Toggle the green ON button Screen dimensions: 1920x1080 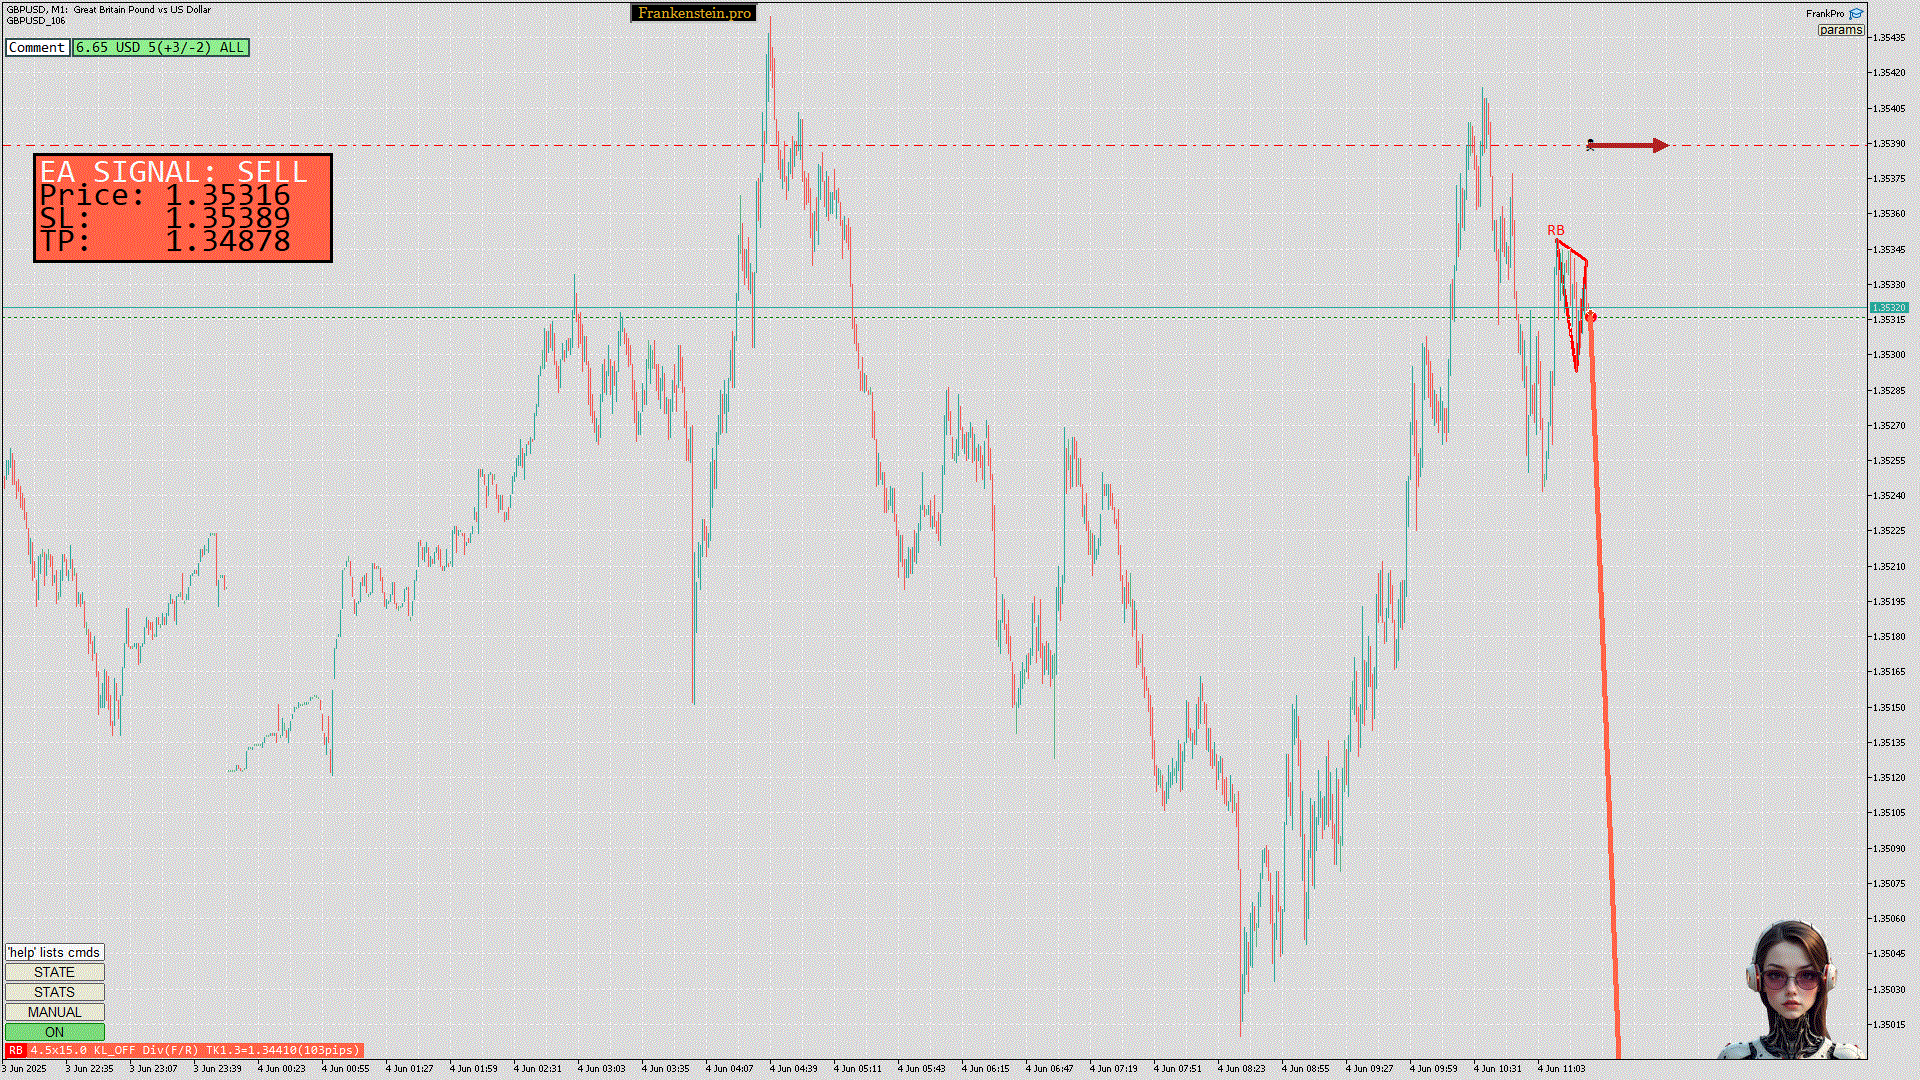[54, 1032]
